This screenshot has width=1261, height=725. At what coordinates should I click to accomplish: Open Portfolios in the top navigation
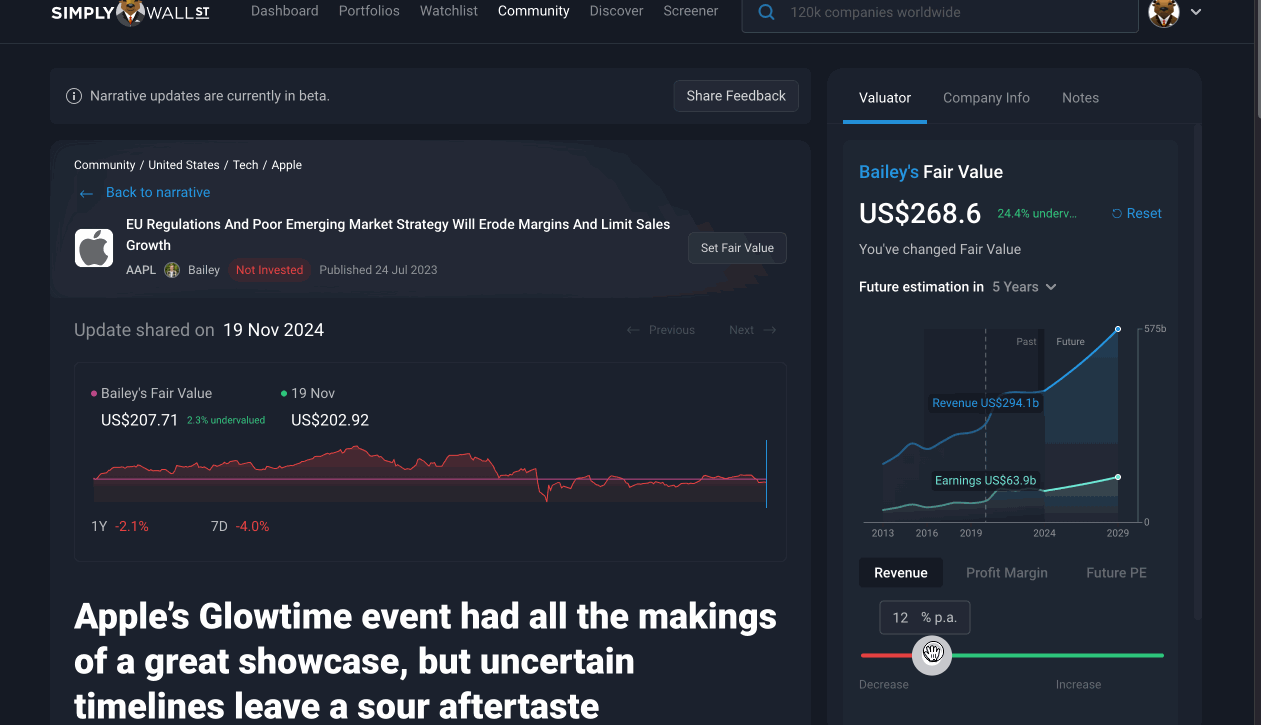(x=369, y=11)
